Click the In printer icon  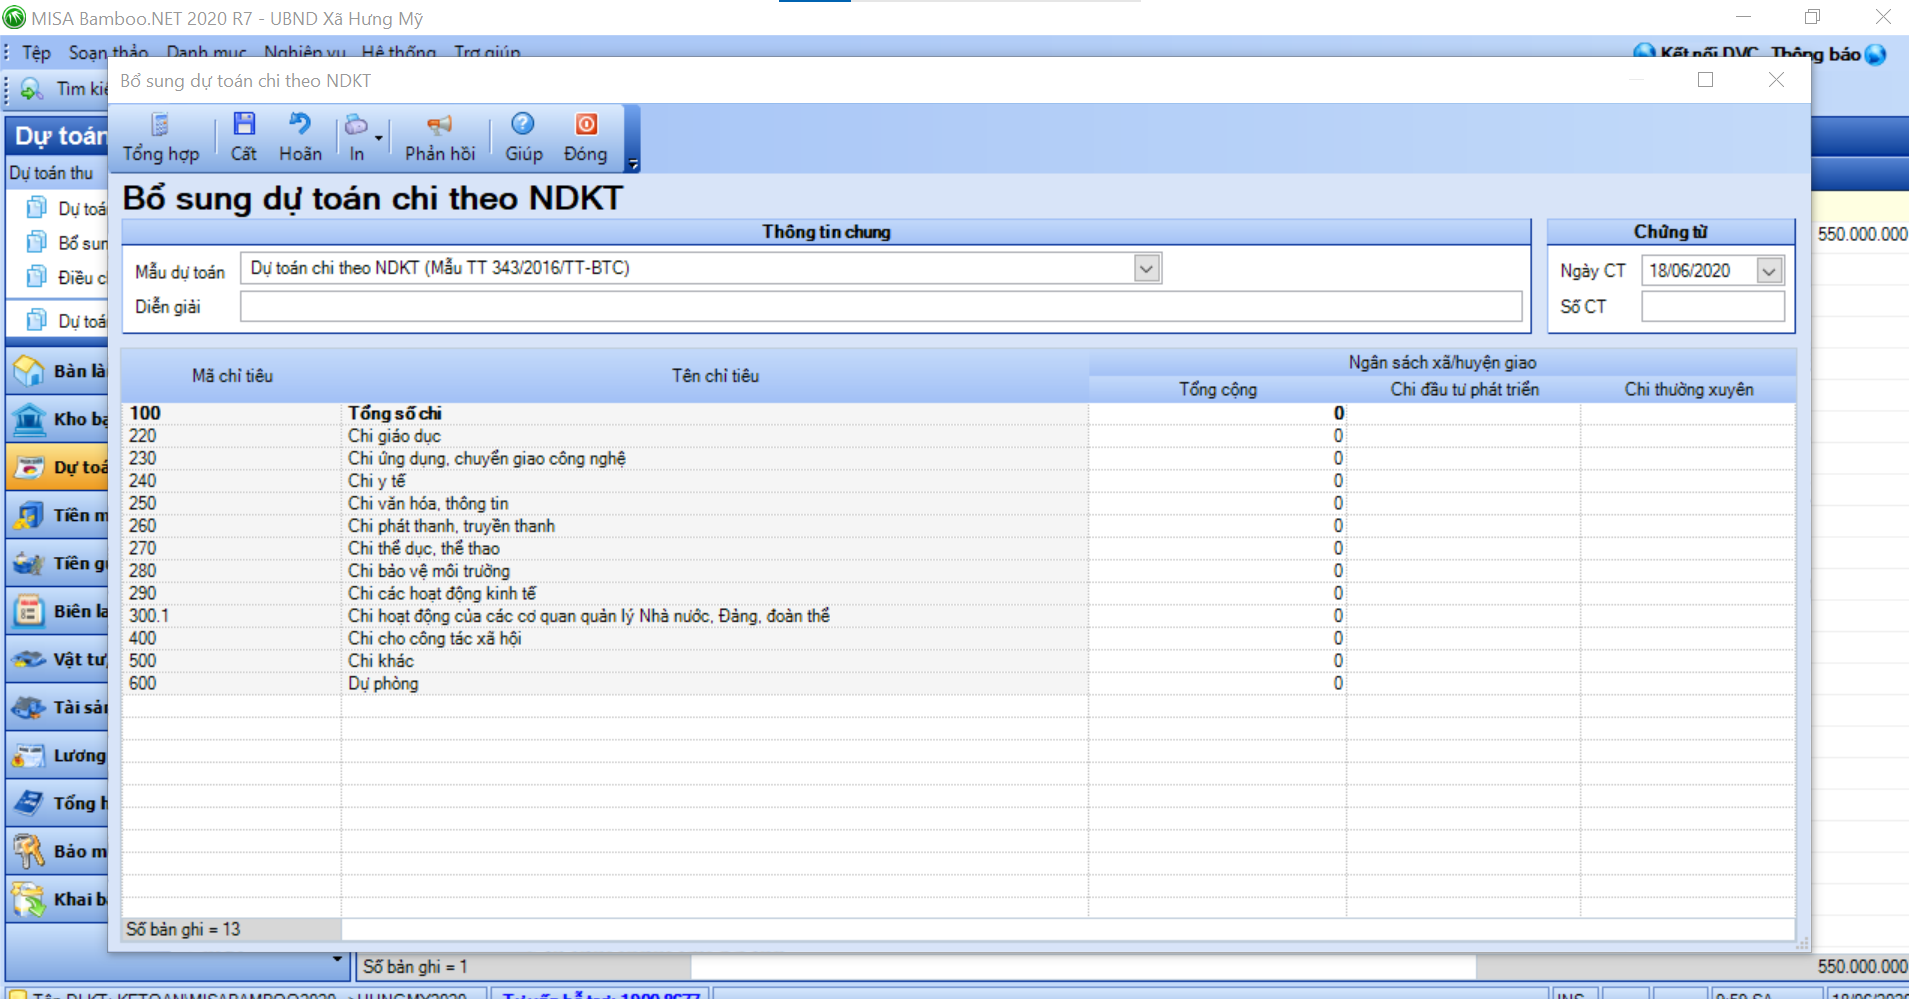tap(355, 126)
